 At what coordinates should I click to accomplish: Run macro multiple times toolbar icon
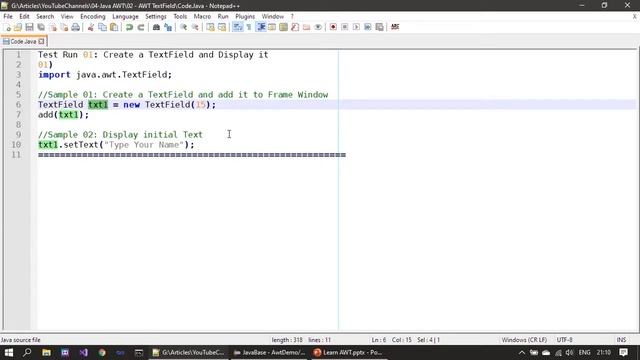tap(367, 27)
